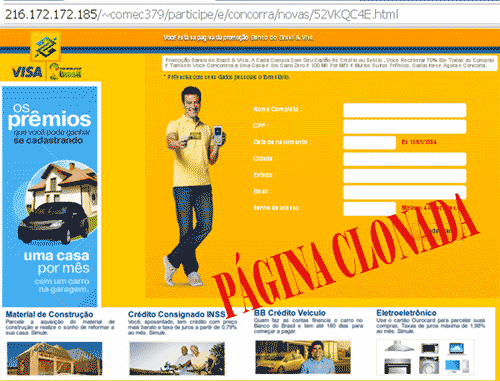Click the Banco do Brasil logo
This screenshot has width=500, height=381.
[x=46, y=47]
